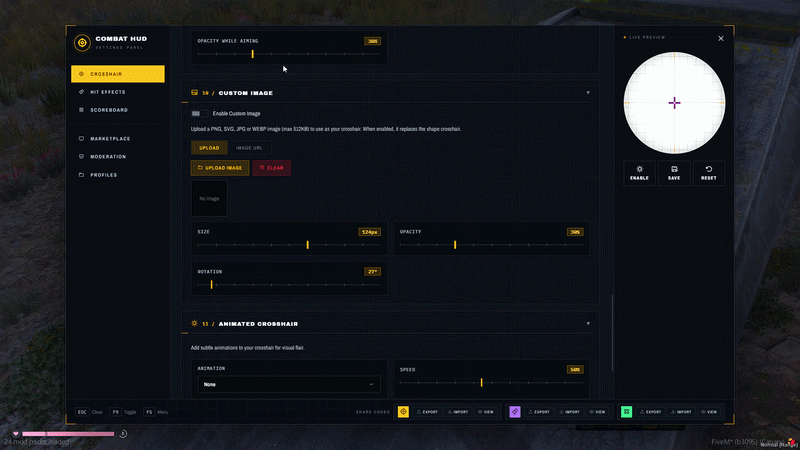
Task: Import a purple hit effects share code
Action: coord(569,412)
